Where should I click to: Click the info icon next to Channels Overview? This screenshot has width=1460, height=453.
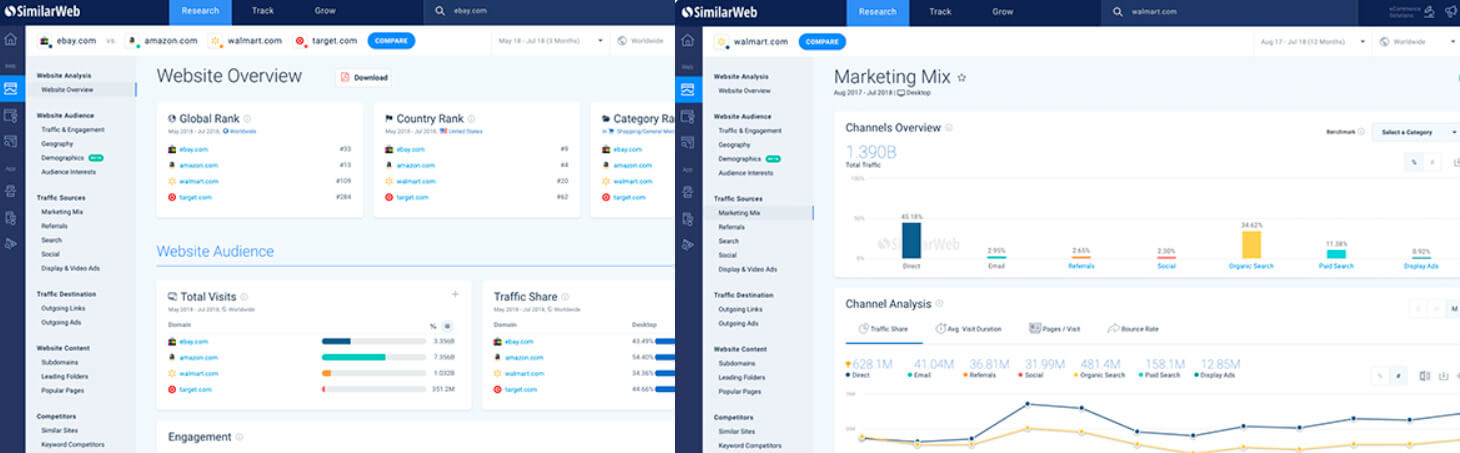[949, 128]
